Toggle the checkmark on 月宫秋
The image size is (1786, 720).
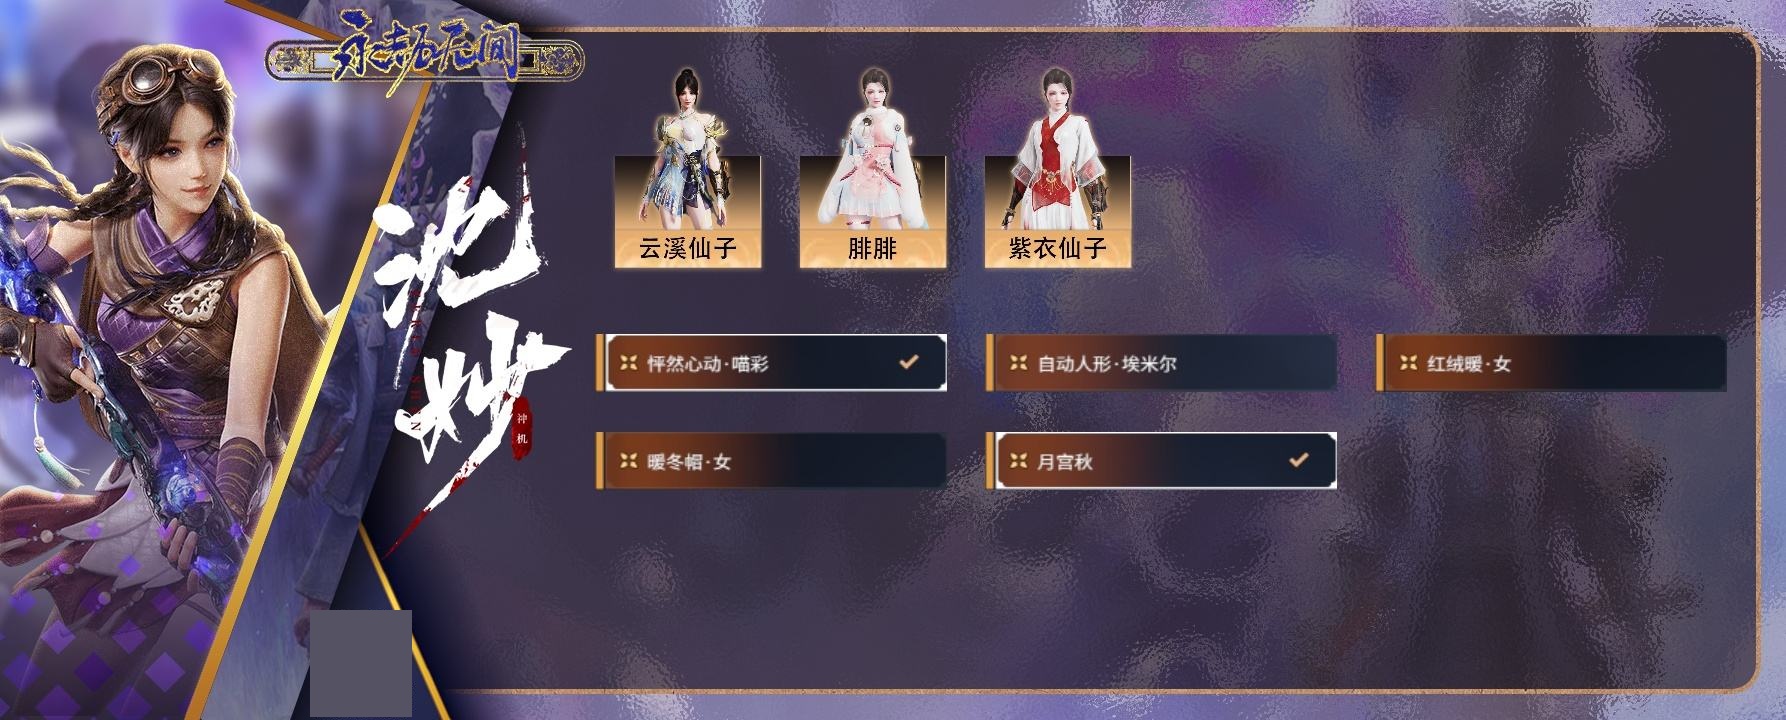click(1298, 460)
